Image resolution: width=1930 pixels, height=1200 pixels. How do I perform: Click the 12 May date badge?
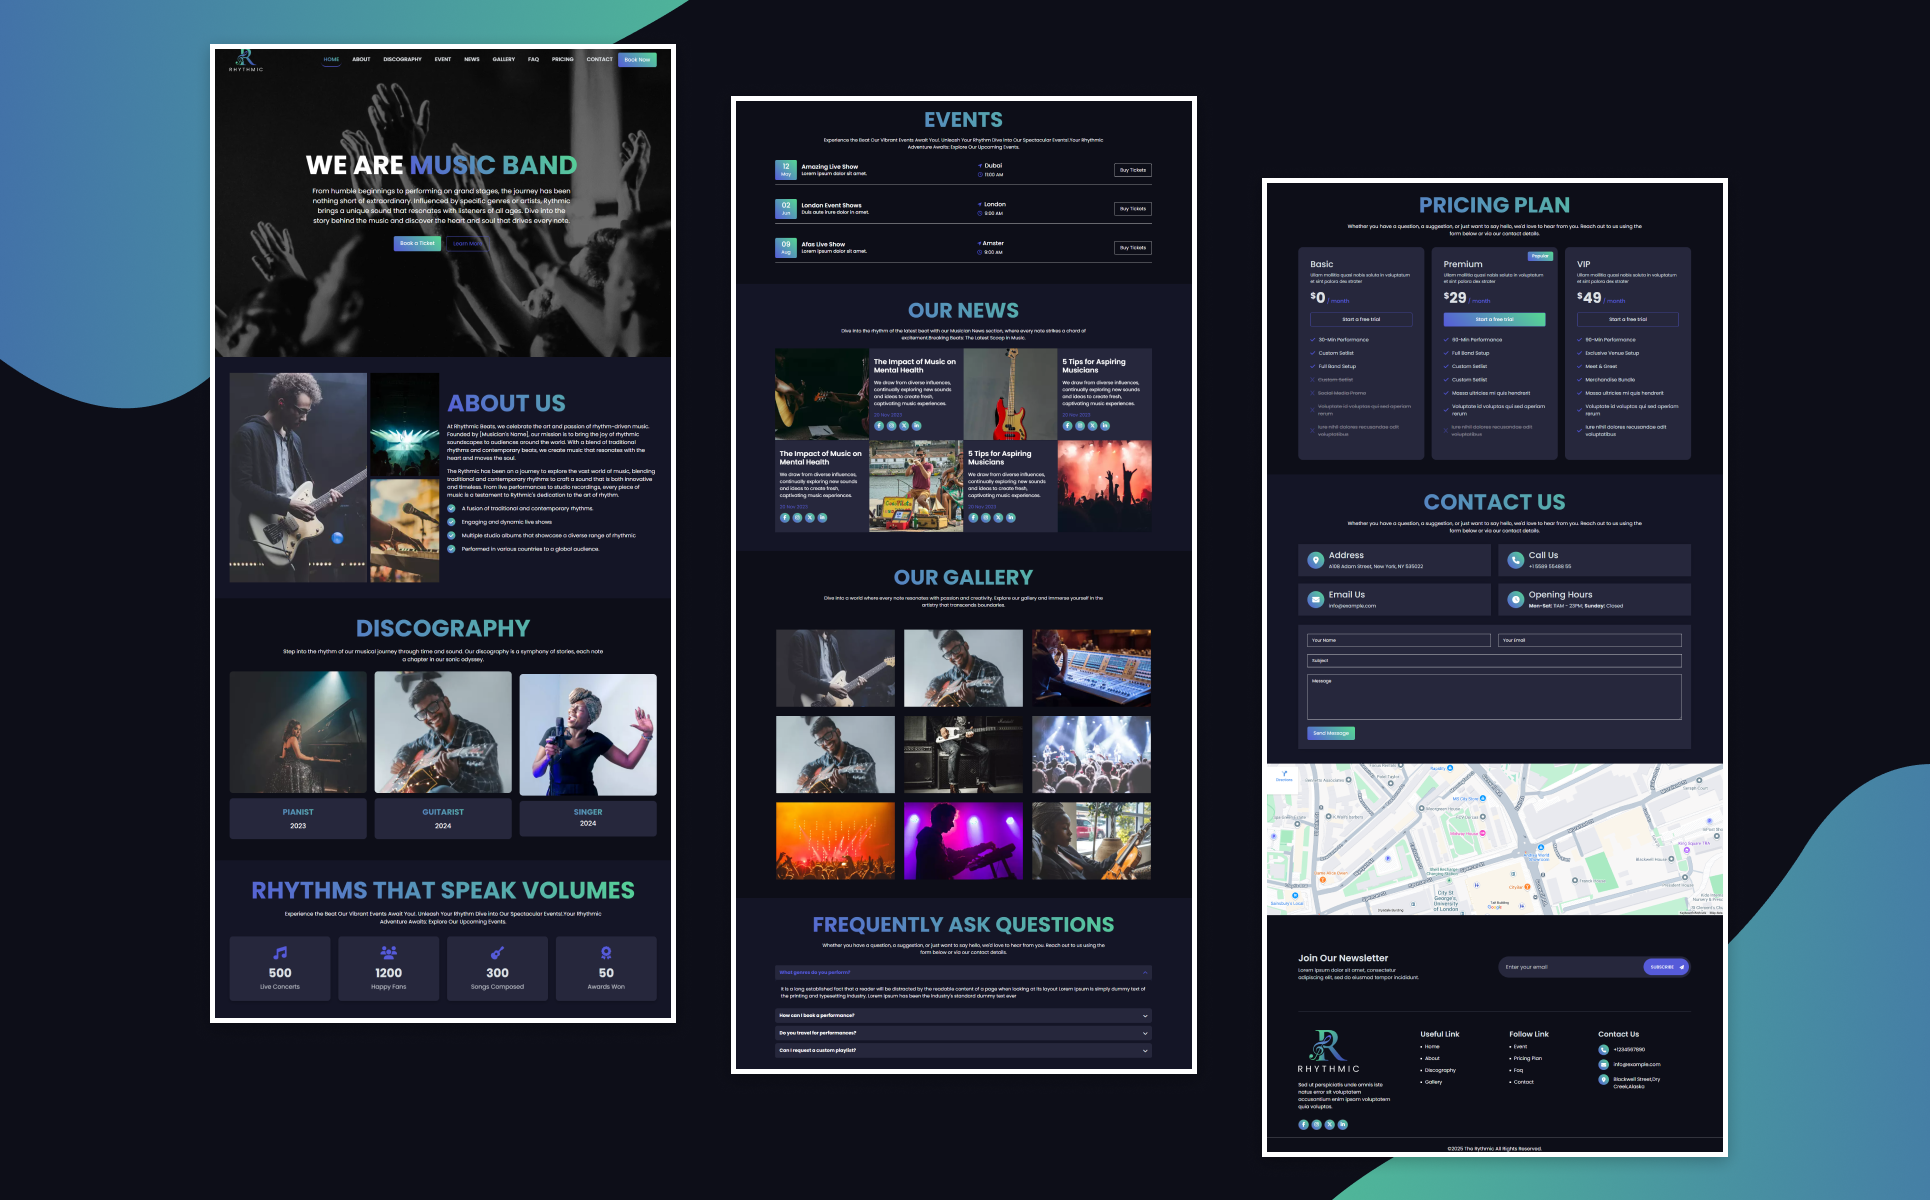click(x=786, y=170)
